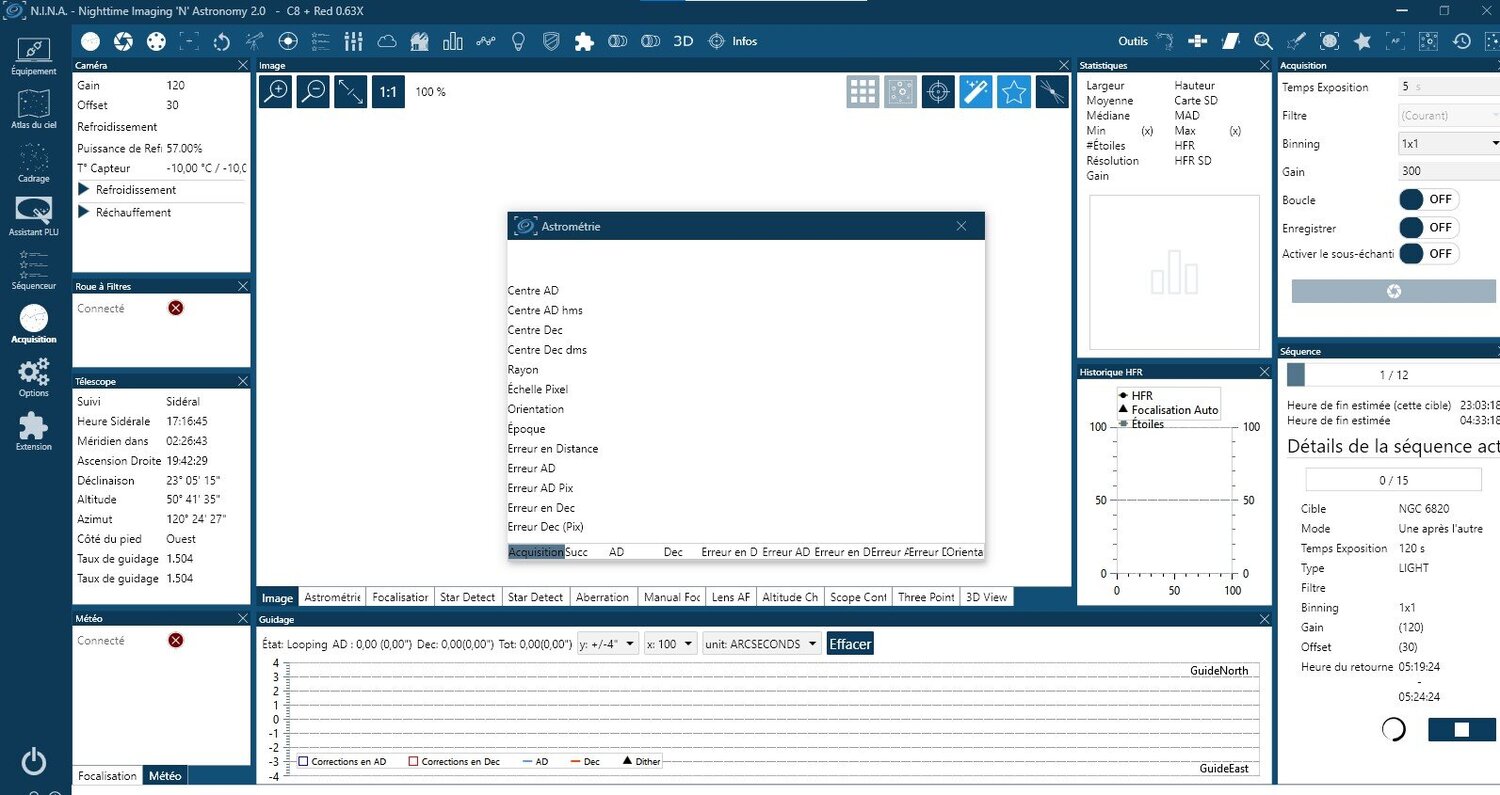This screenshot has height=795, width=1500.
Task: Click the AF autofocus tool icon
Action: pos(1395,41)
